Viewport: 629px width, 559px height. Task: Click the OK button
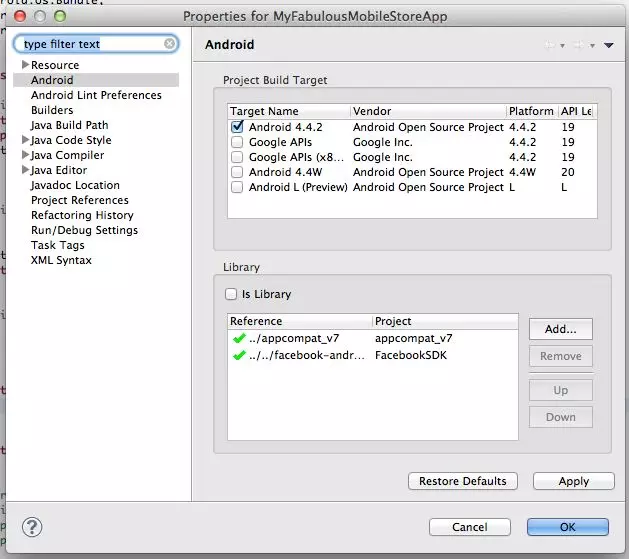pos(567,527)
